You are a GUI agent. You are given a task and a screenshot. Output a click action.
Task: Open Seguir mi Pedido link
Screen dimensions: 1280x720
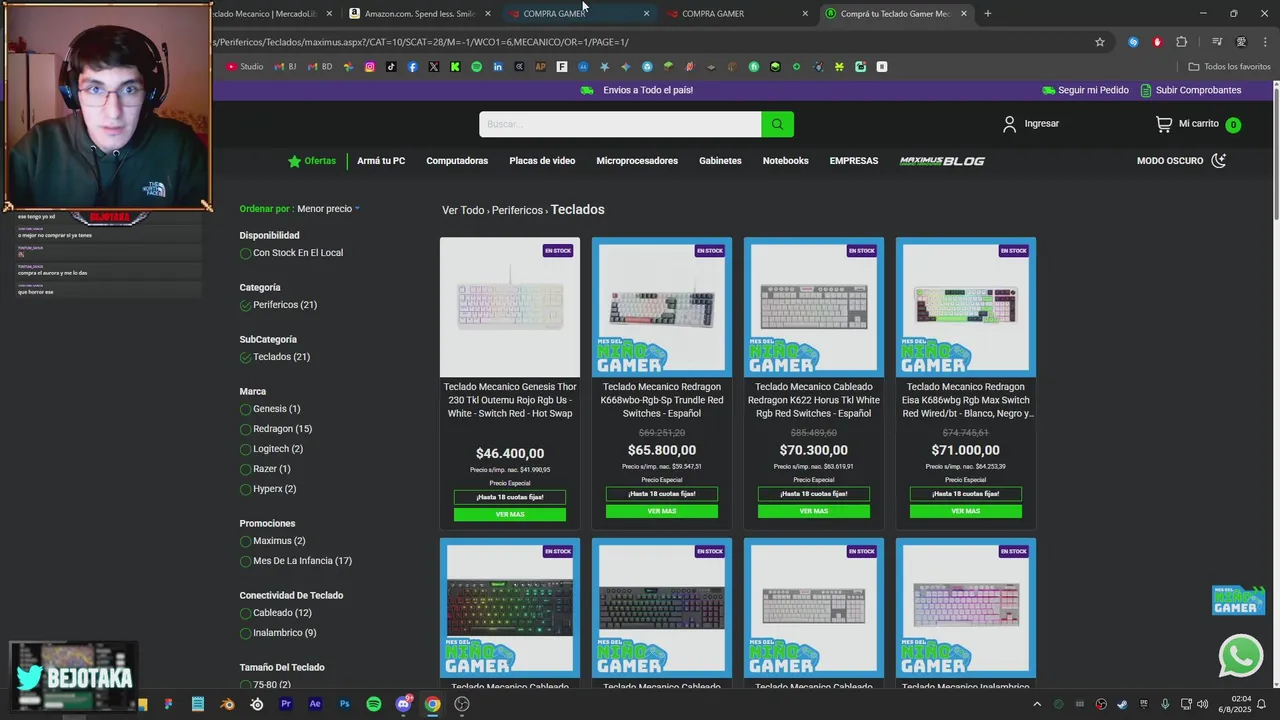point(1085,90)
